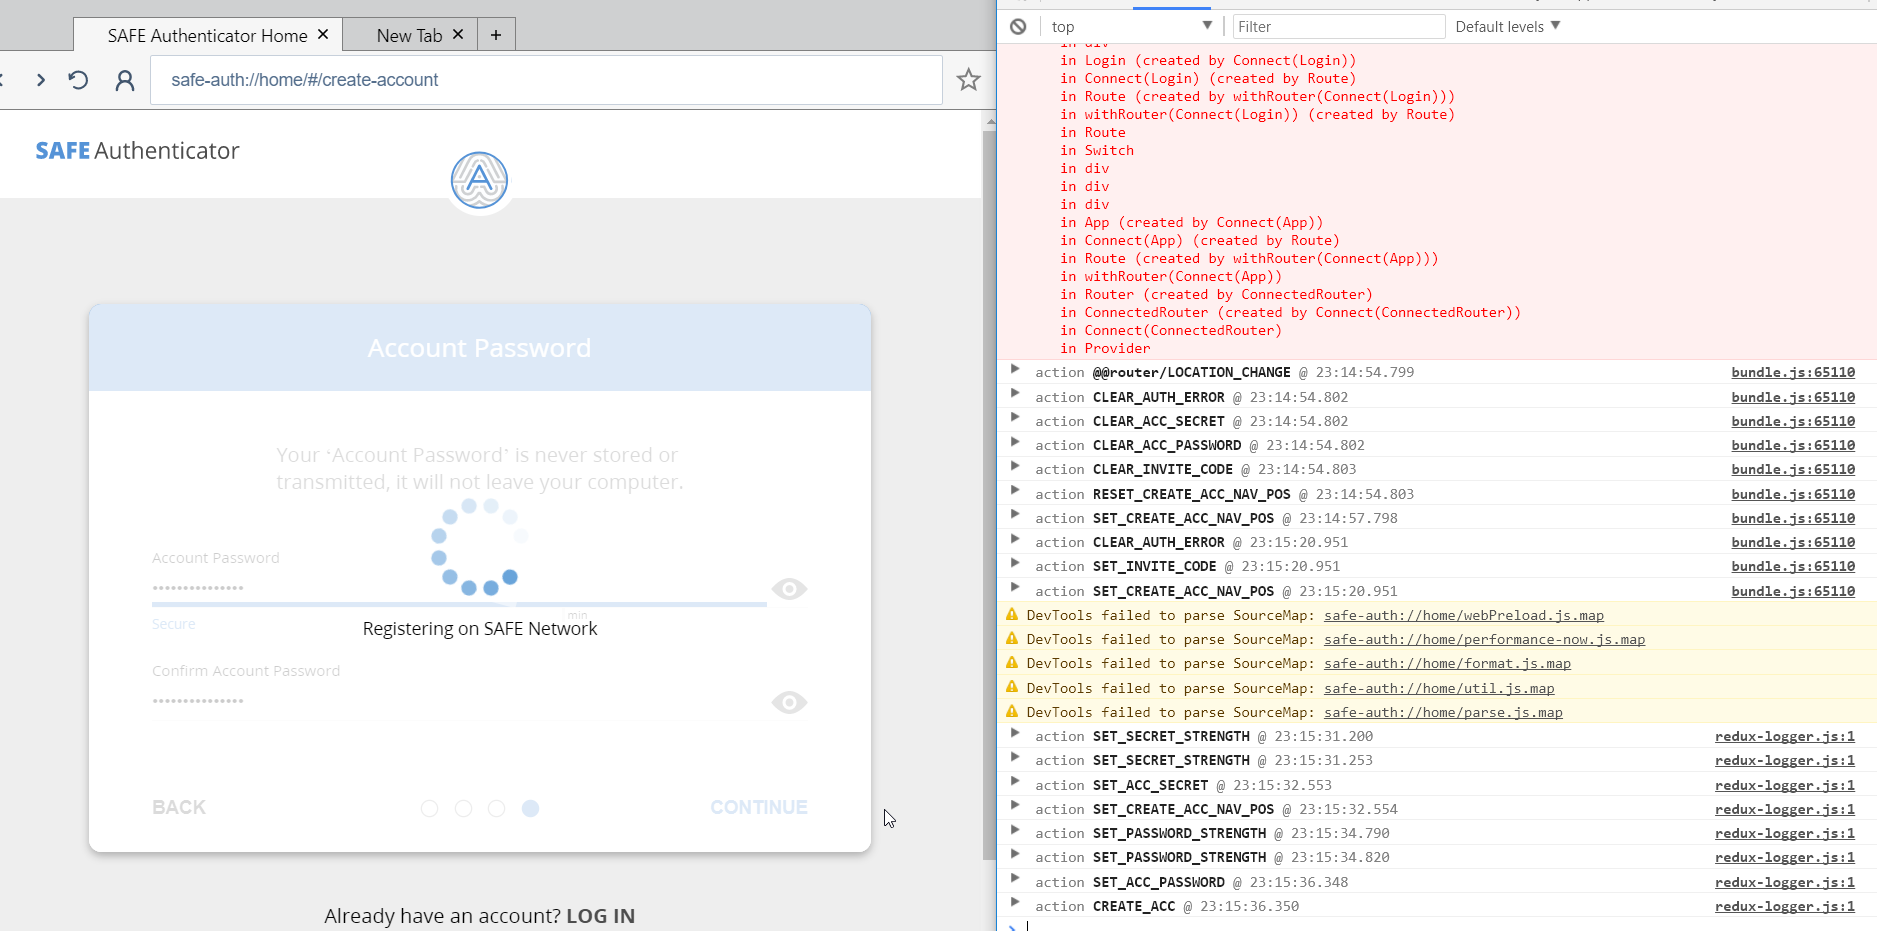Select the first step indicator dot
Viewport: 1877px width, 931px height.
click(x=430, y=808)
